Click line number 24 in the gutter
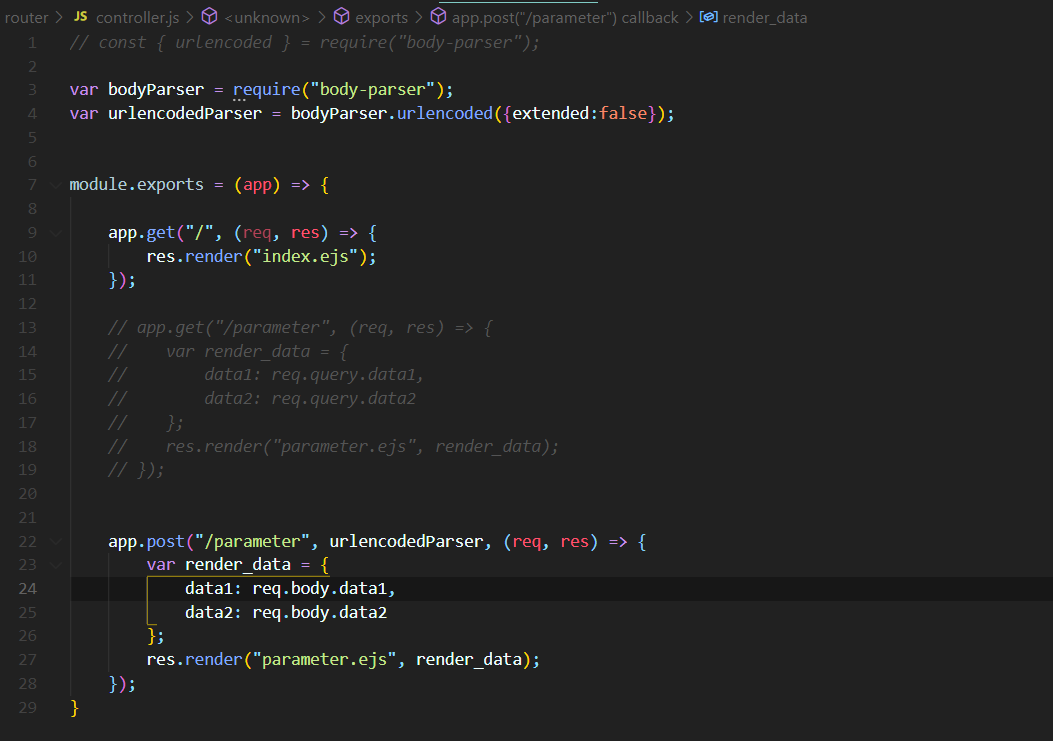This screenshot has width=1053, height=741. (x=28, y=589)
